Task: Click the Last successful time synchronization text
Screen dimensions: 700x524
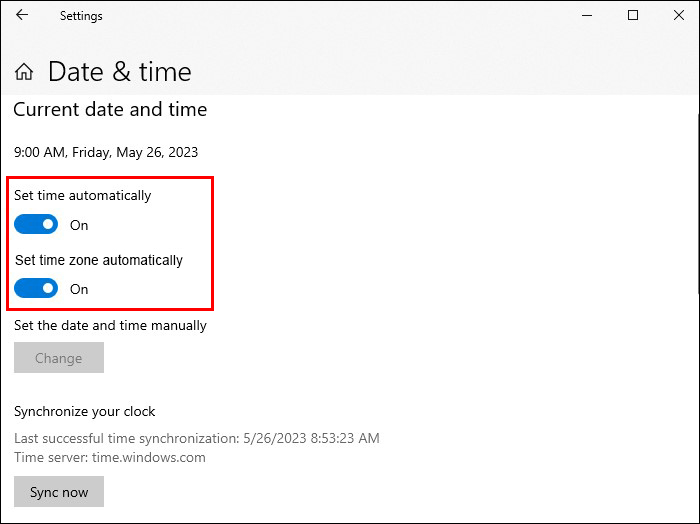Action: (x=196, y=438)
